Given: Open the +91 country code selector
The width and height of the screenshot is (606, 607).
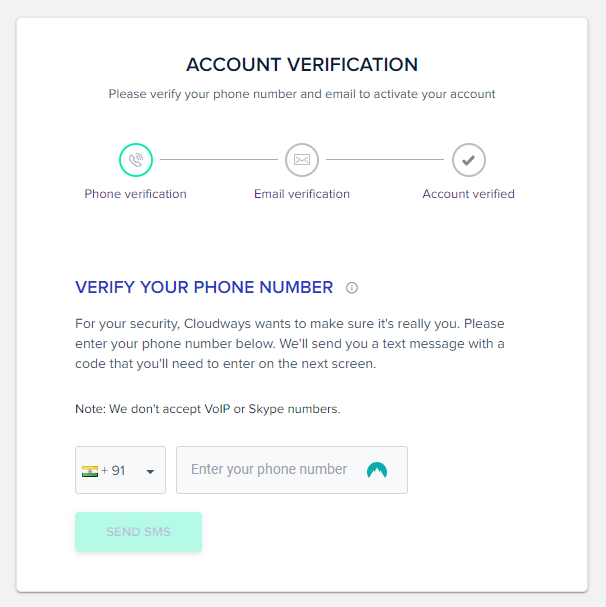Looking at the screenshot, I should pos(120,470).
